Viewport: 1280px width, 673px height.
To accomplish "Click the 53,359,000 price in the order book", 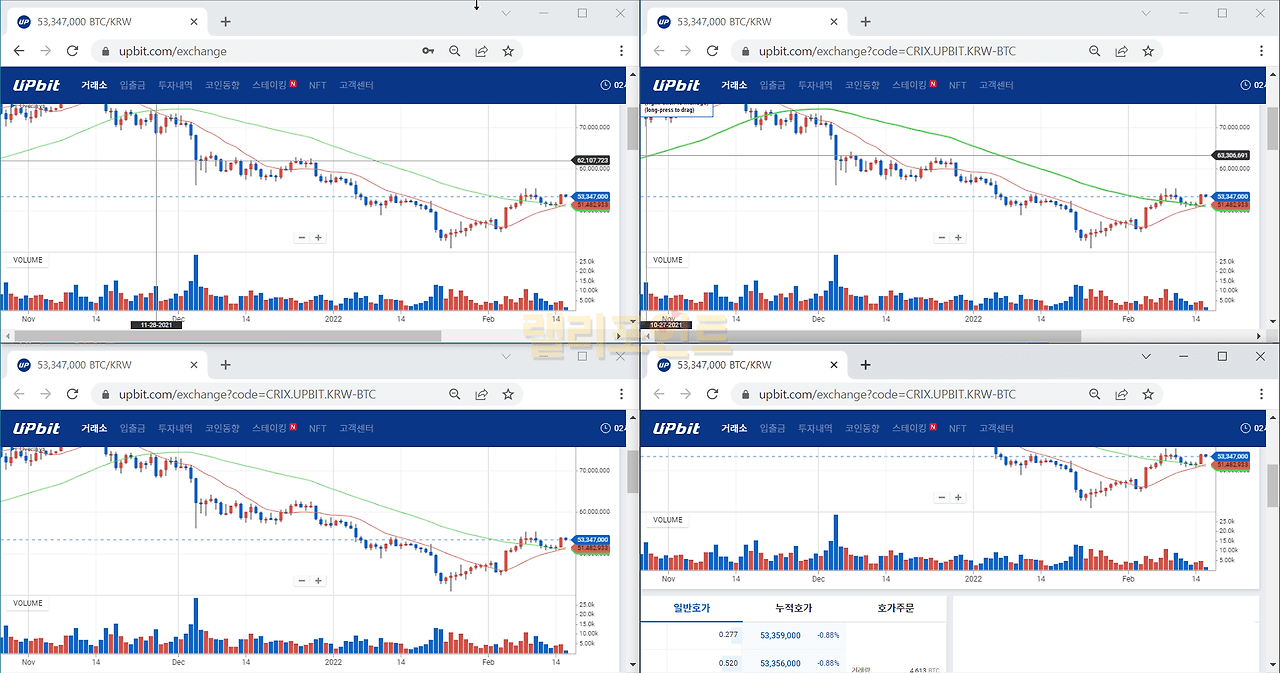I will click(780, 635).
